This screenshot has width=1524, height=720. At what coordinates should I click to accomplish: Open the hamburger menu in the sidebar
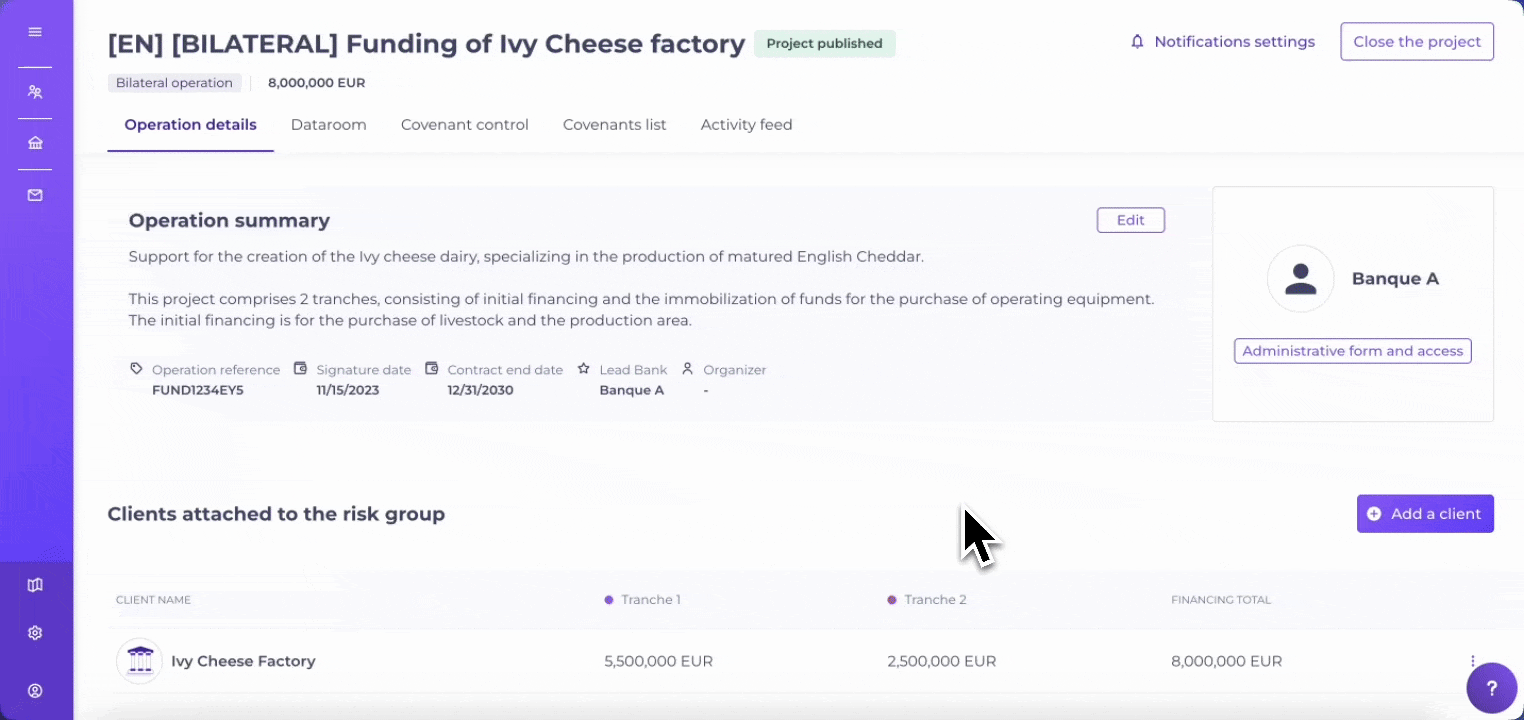pyautogui.click(x=35, y=32)
